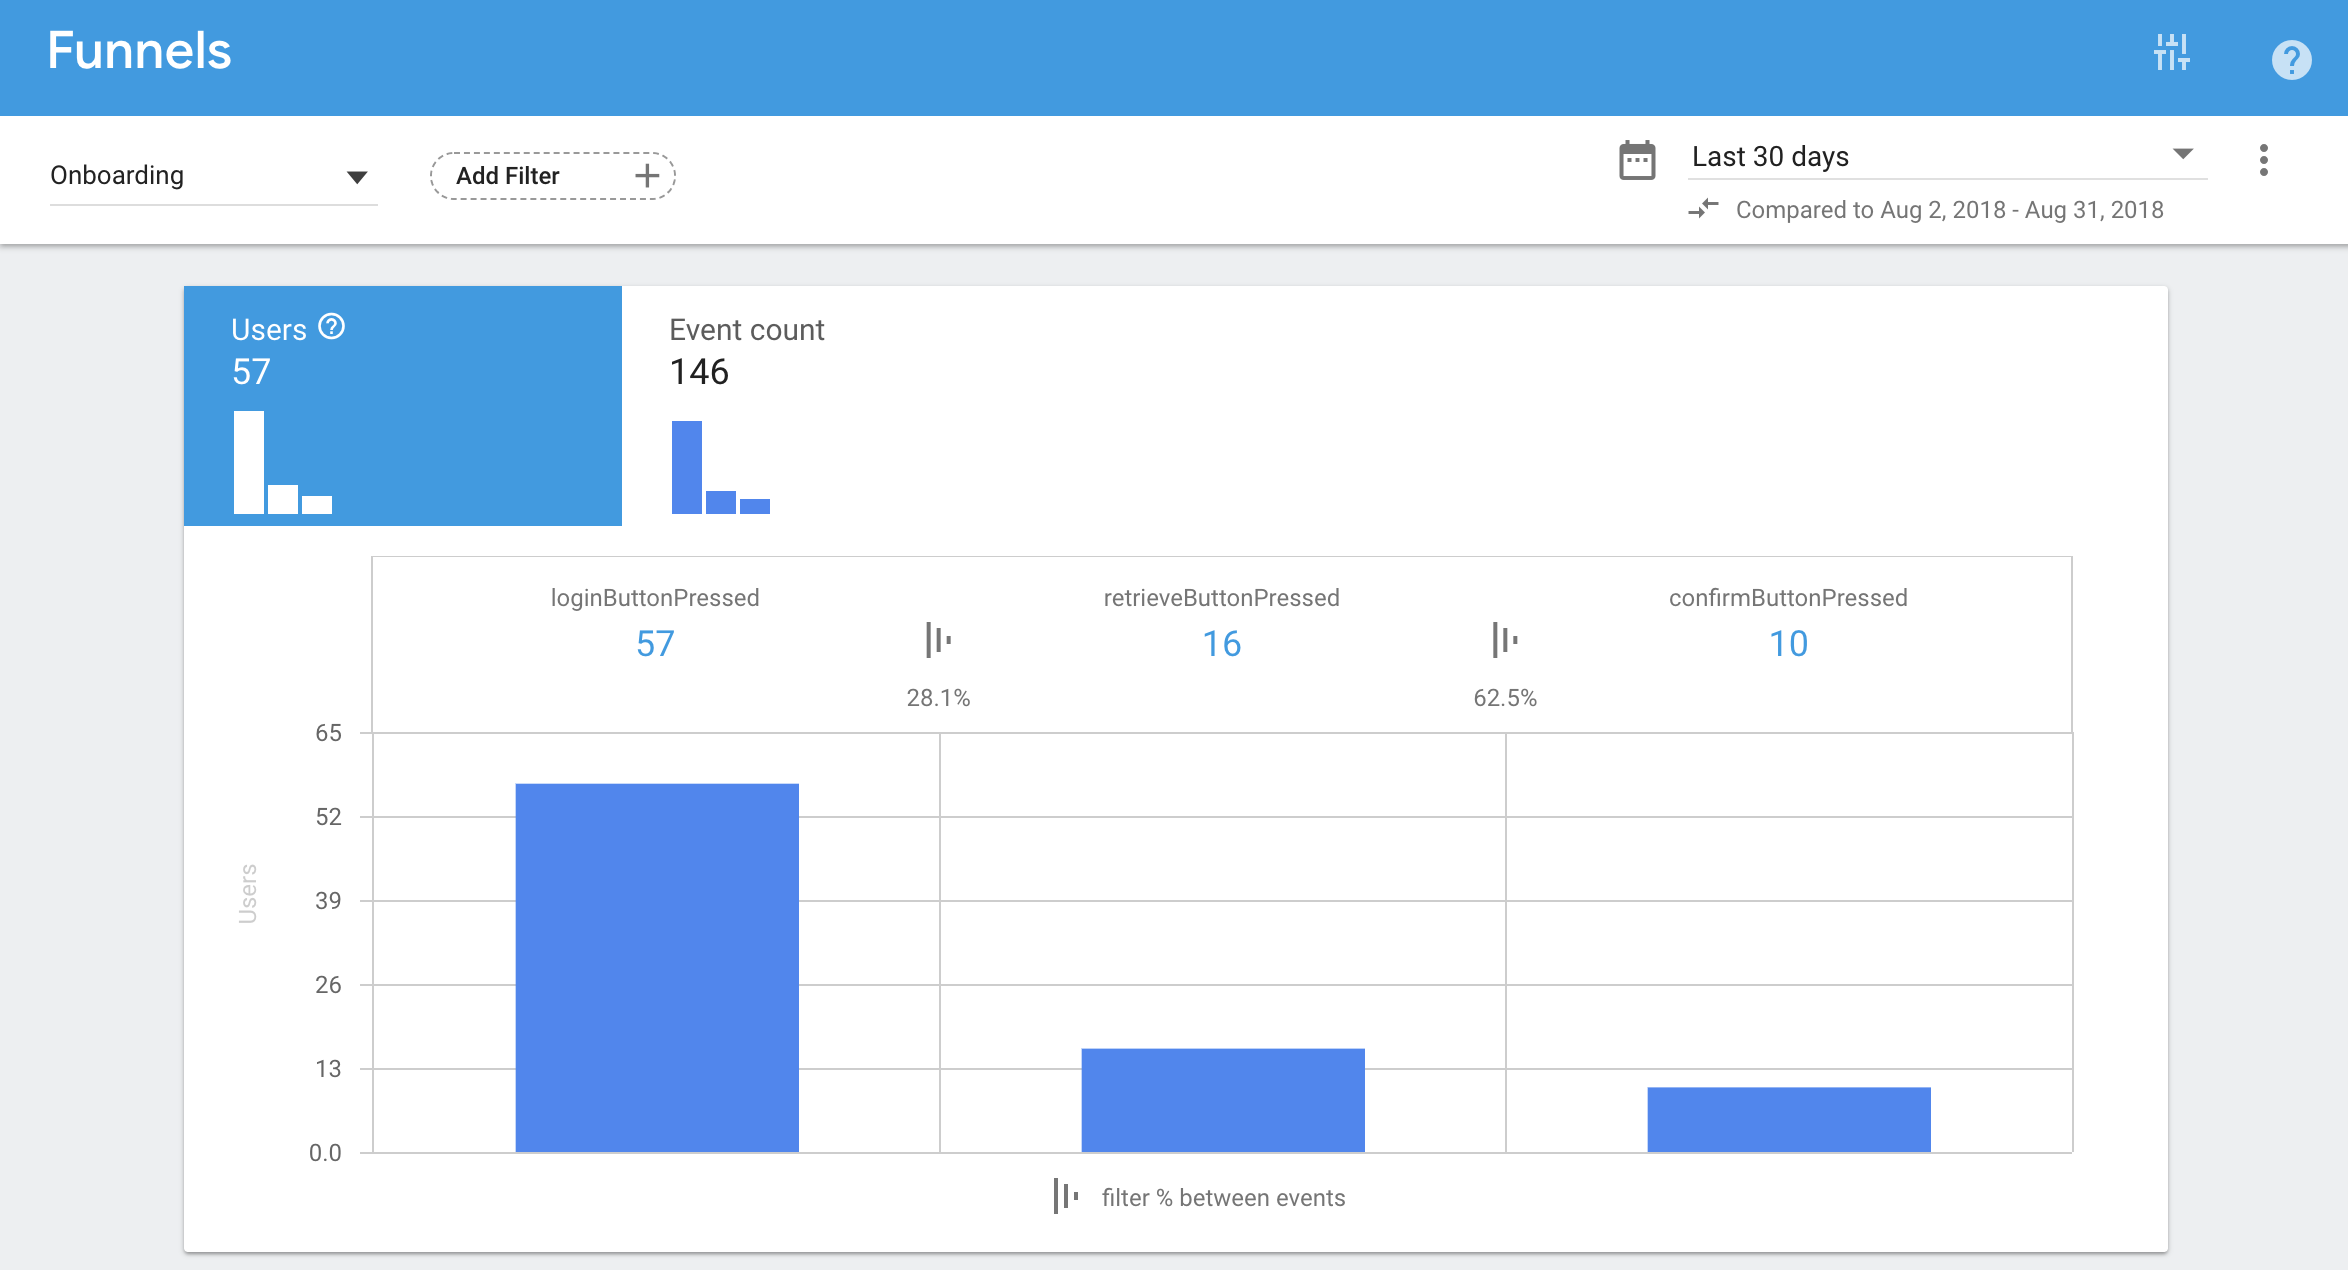Click the Funnels page title
2348x1270 pixels.
point(139,51)
